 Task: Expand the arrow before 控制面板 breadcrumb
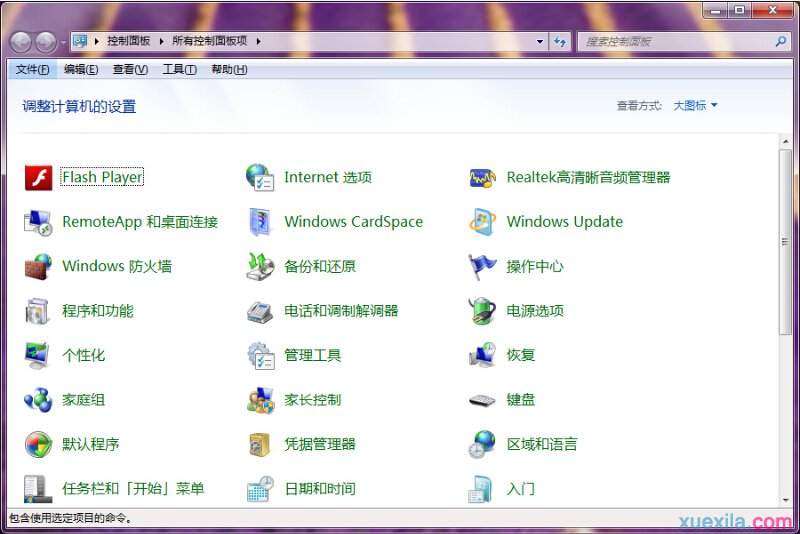(x=96, y=41)
